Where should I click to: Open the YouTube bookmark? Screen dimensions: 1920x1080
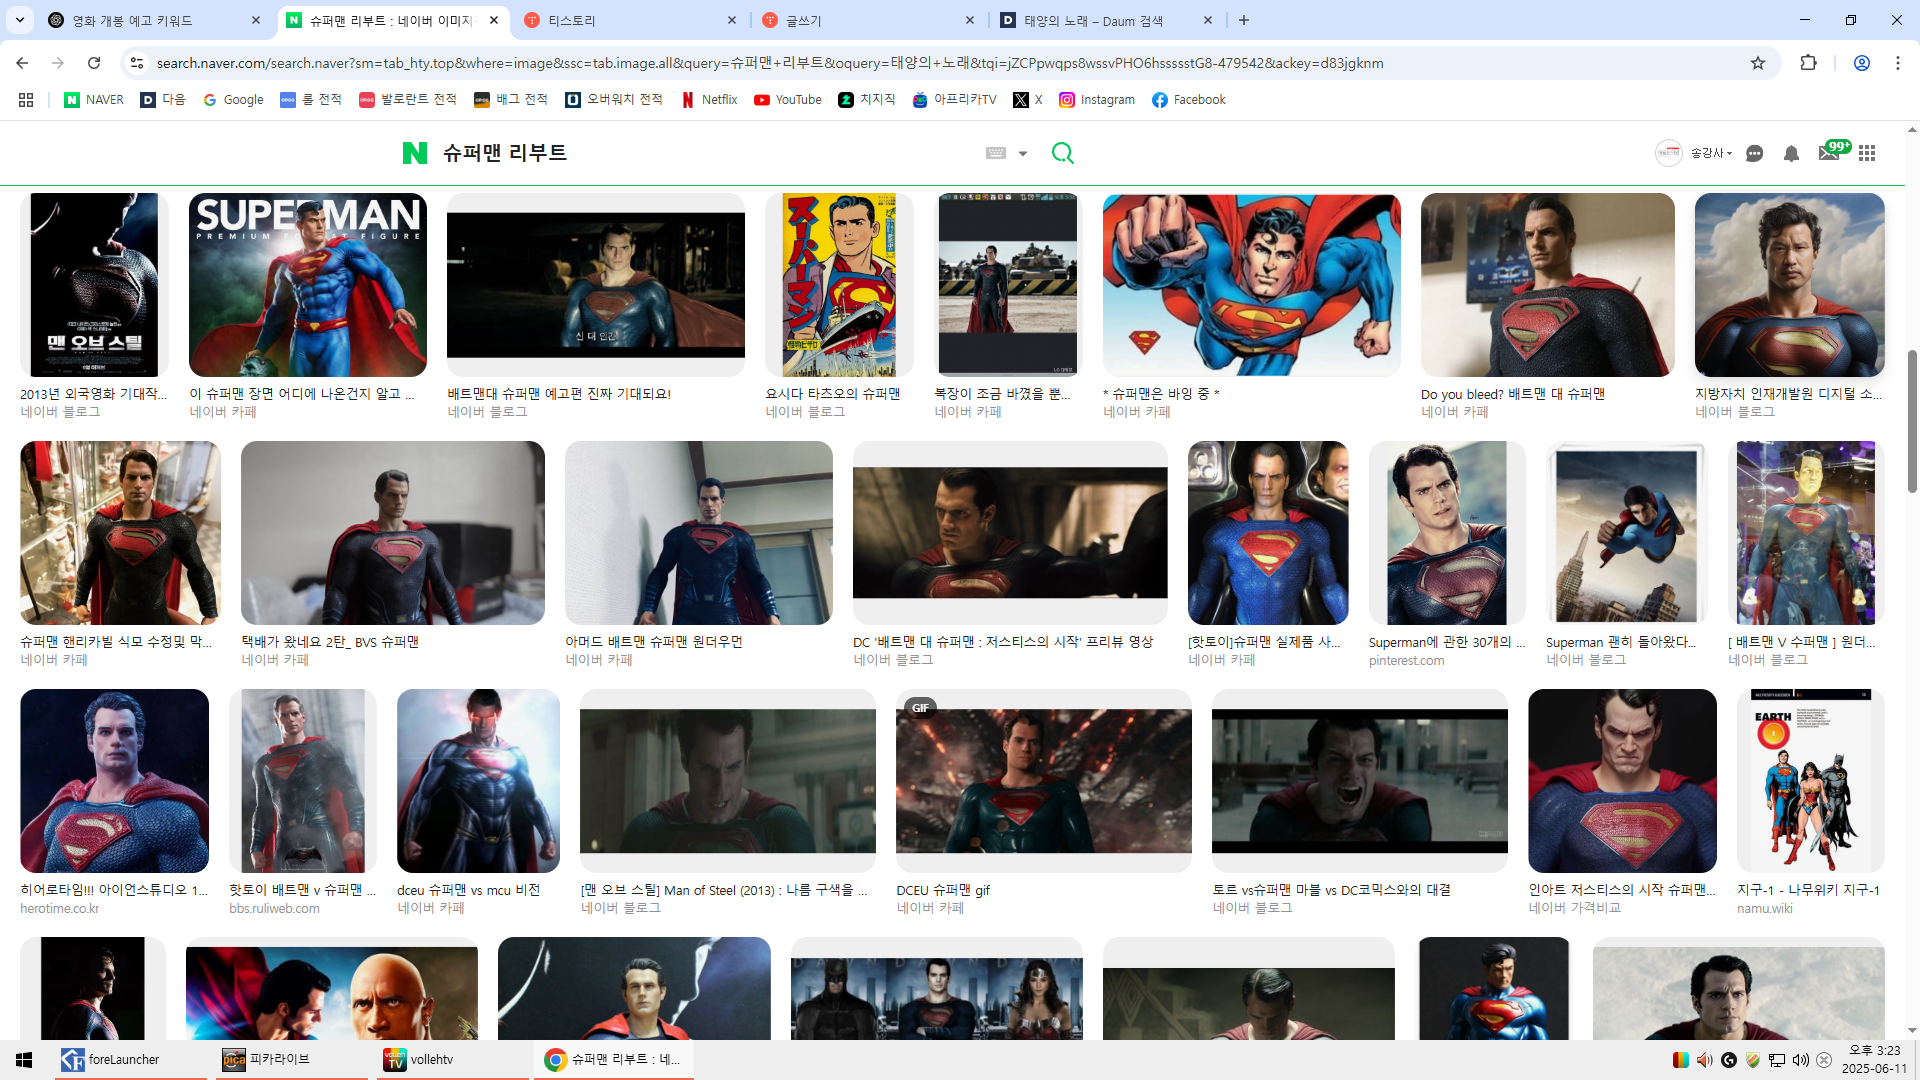tap(788, 100)
